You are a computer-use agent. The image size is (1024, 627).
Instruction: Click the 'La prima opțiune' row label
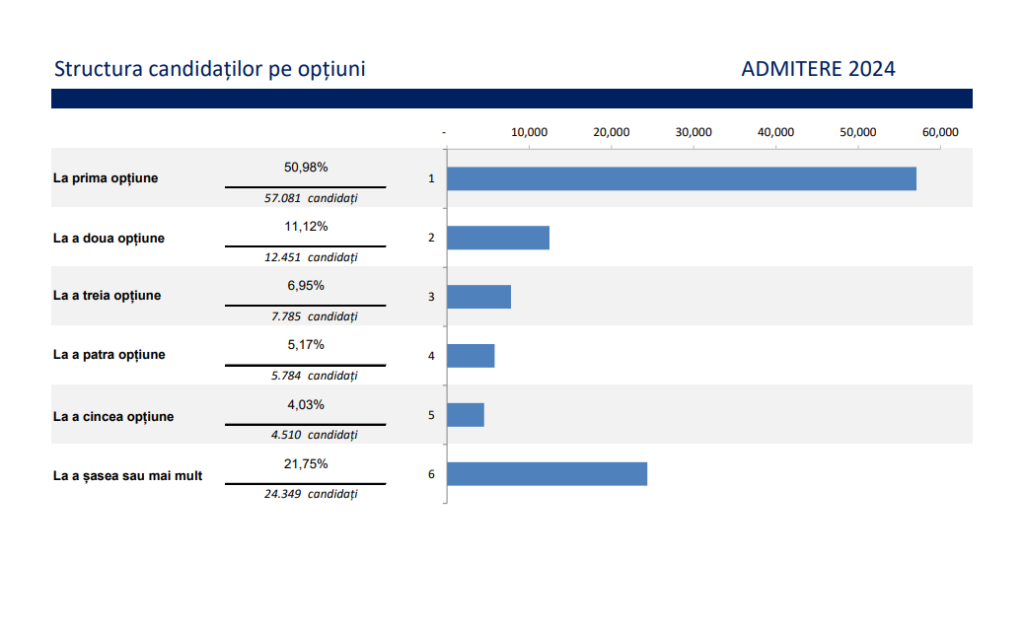(105, 178)
